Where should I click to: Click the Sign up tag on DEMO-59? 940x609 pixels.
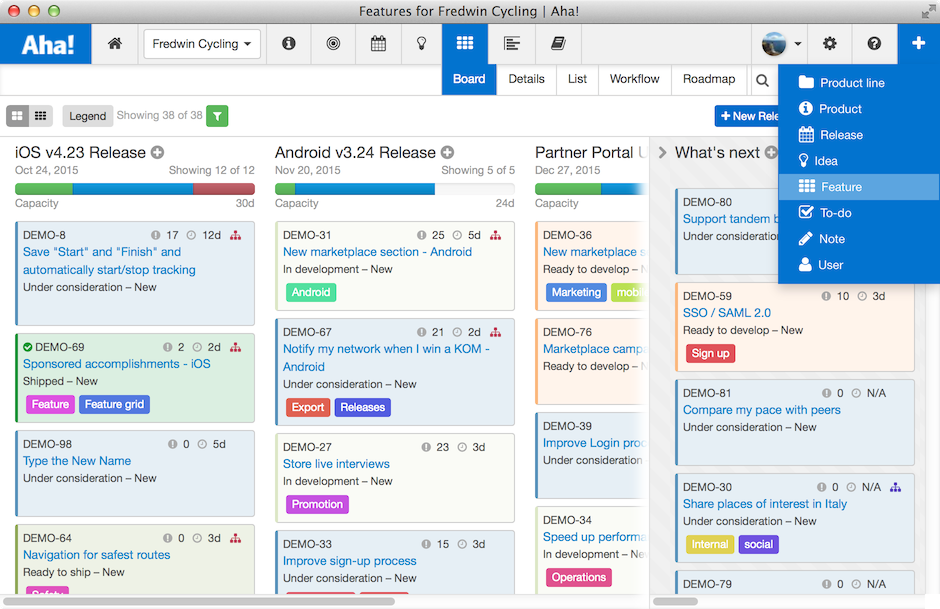pos(710,353)
